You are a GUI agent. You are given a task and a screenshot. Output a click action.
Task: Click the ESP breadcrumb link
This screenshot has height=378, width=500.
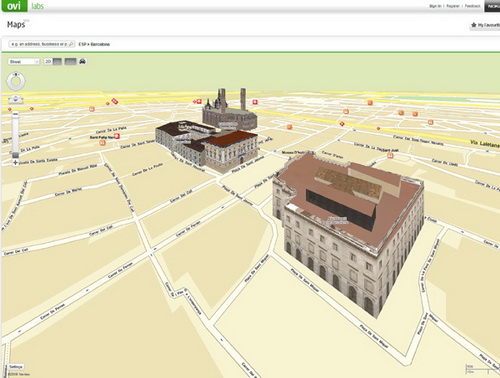pos(82,44)
